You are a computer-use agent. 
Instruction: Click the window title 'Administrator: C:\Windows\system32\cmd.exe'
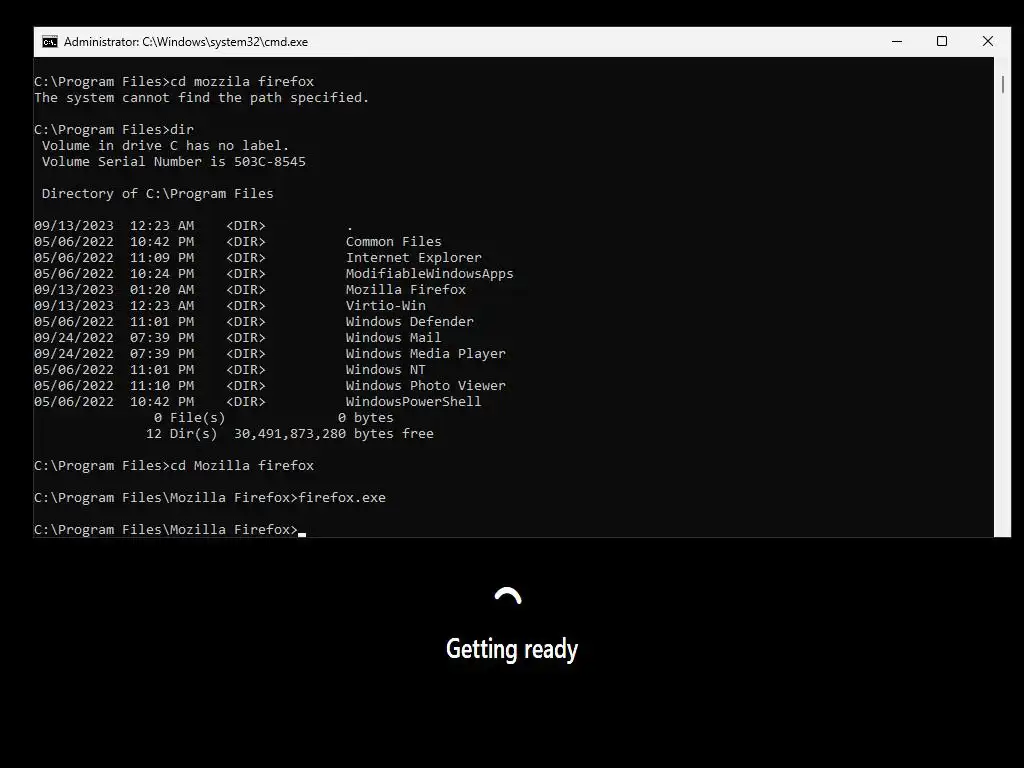[185, 42]
